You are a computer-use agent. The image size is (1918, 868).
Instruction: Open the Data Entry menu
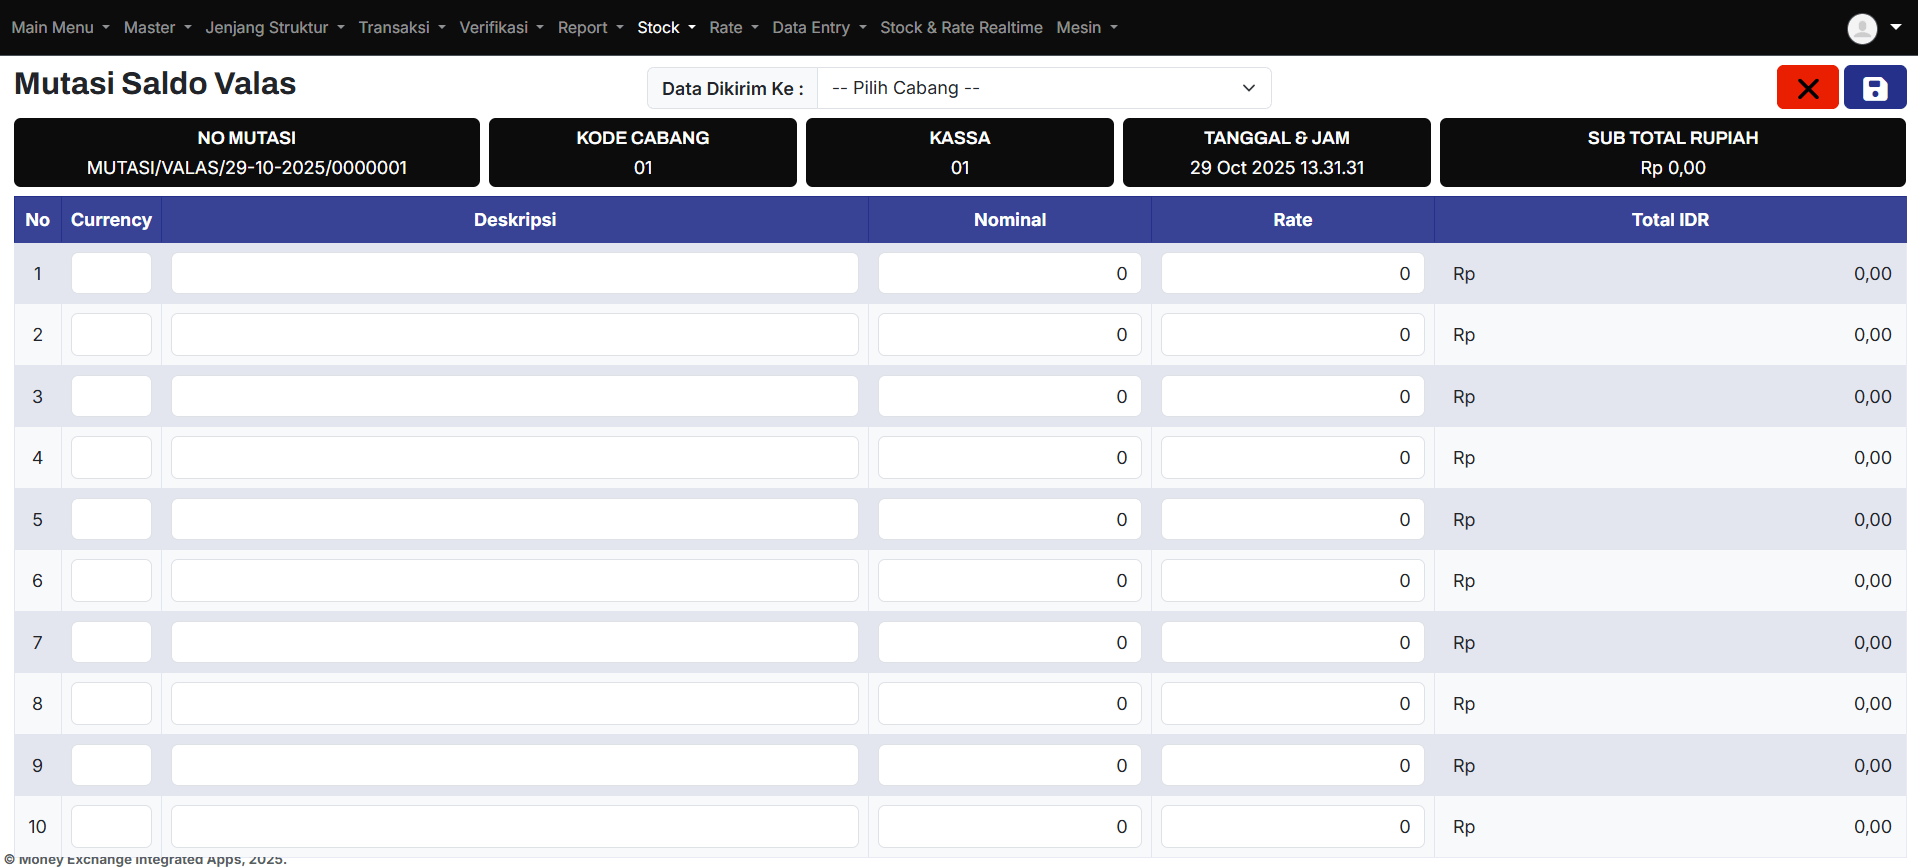pyautogui.click(x=818, y=28)
